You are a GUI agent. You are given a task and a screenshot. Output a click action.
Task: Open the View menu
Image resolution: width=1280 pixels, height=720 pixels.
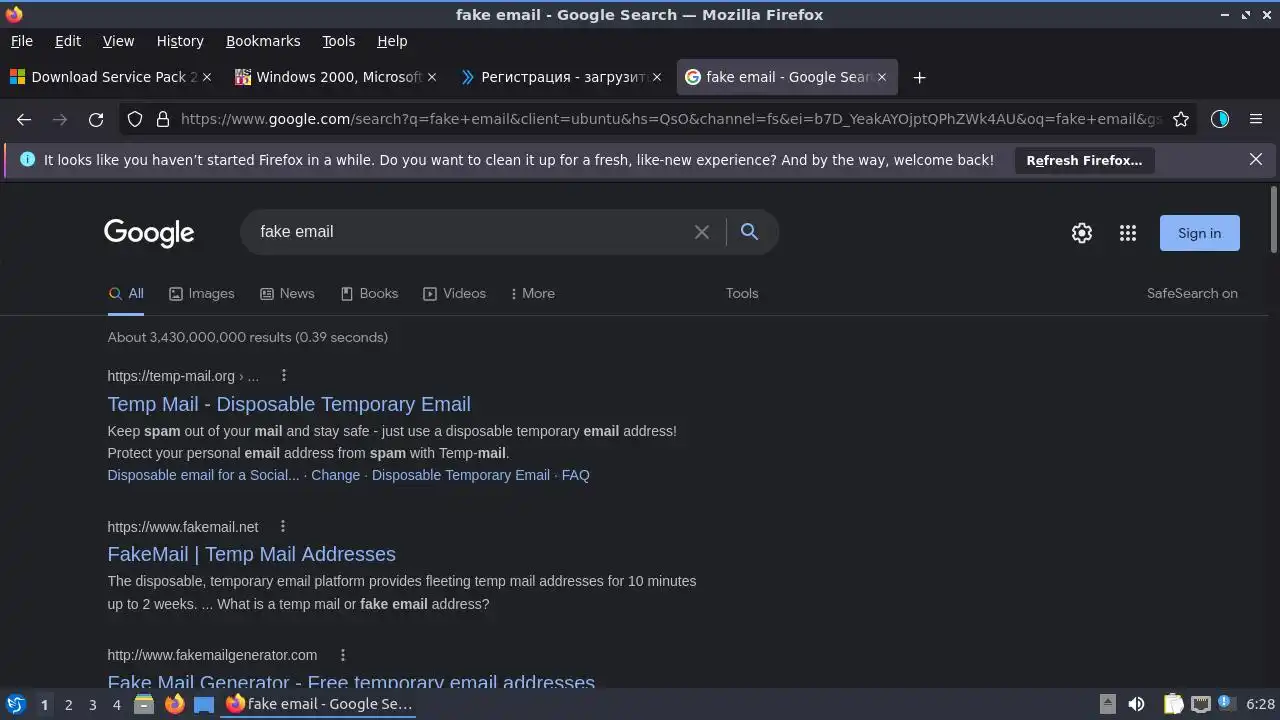[x=118, y=41]
